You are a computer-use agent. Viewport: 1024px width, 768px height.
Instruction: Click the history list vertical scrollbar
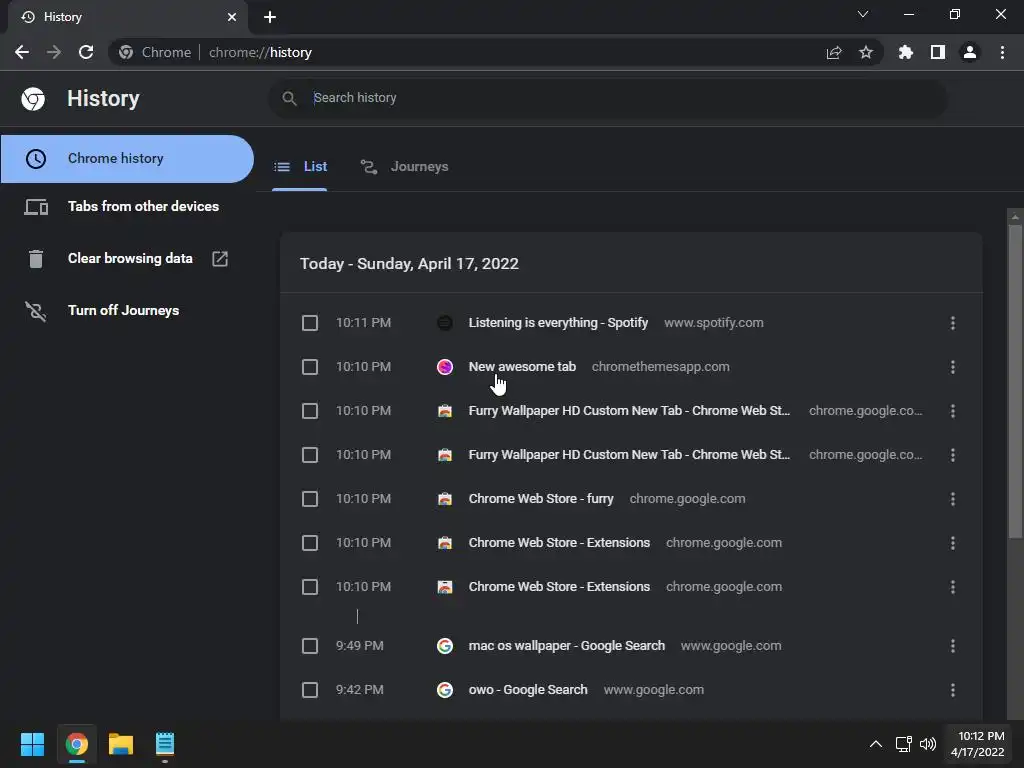pyautogui.click(x=1015, y=379)
